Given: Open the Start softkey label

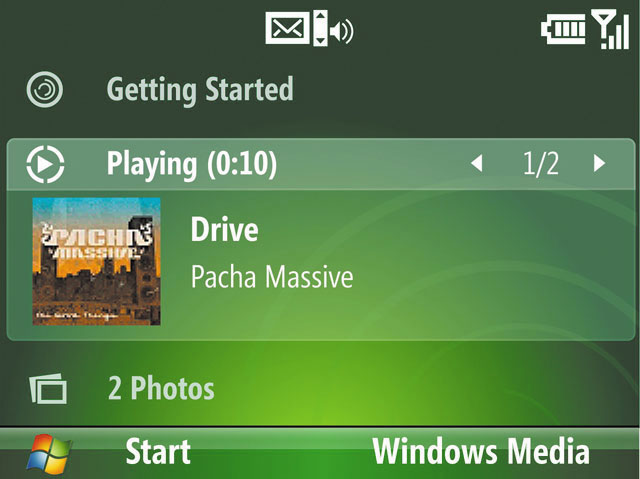Looking at the screenshot, I should tap(158, 451).
